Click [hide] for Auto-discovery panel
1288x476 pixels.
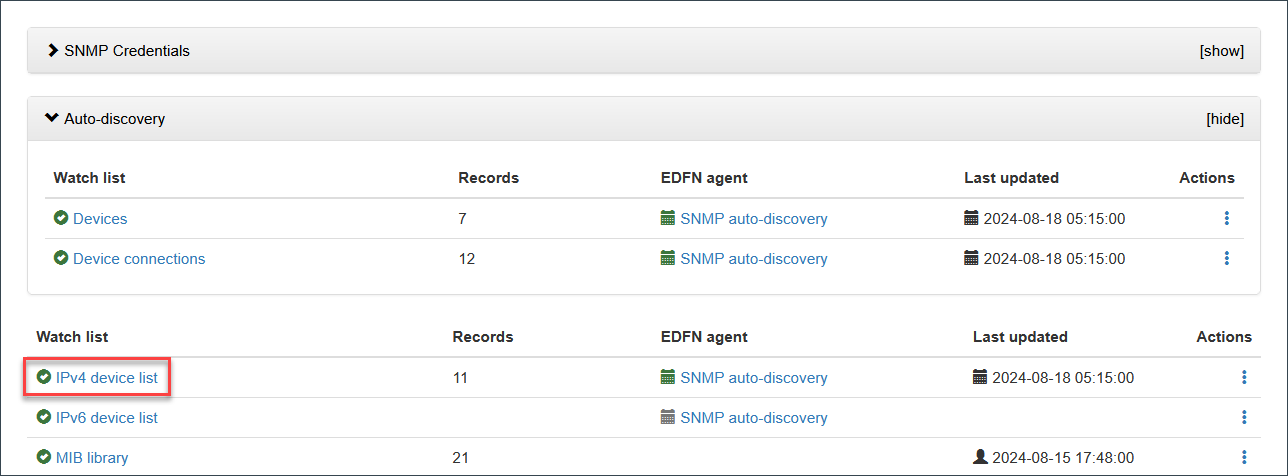(1224, 118)
